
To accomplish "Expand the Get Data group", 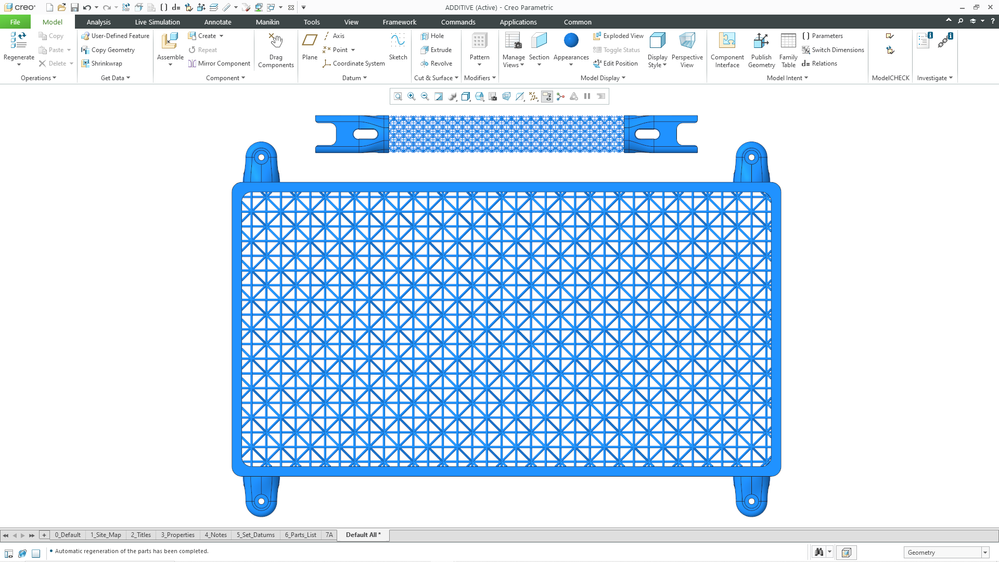I will click(115, 78).
